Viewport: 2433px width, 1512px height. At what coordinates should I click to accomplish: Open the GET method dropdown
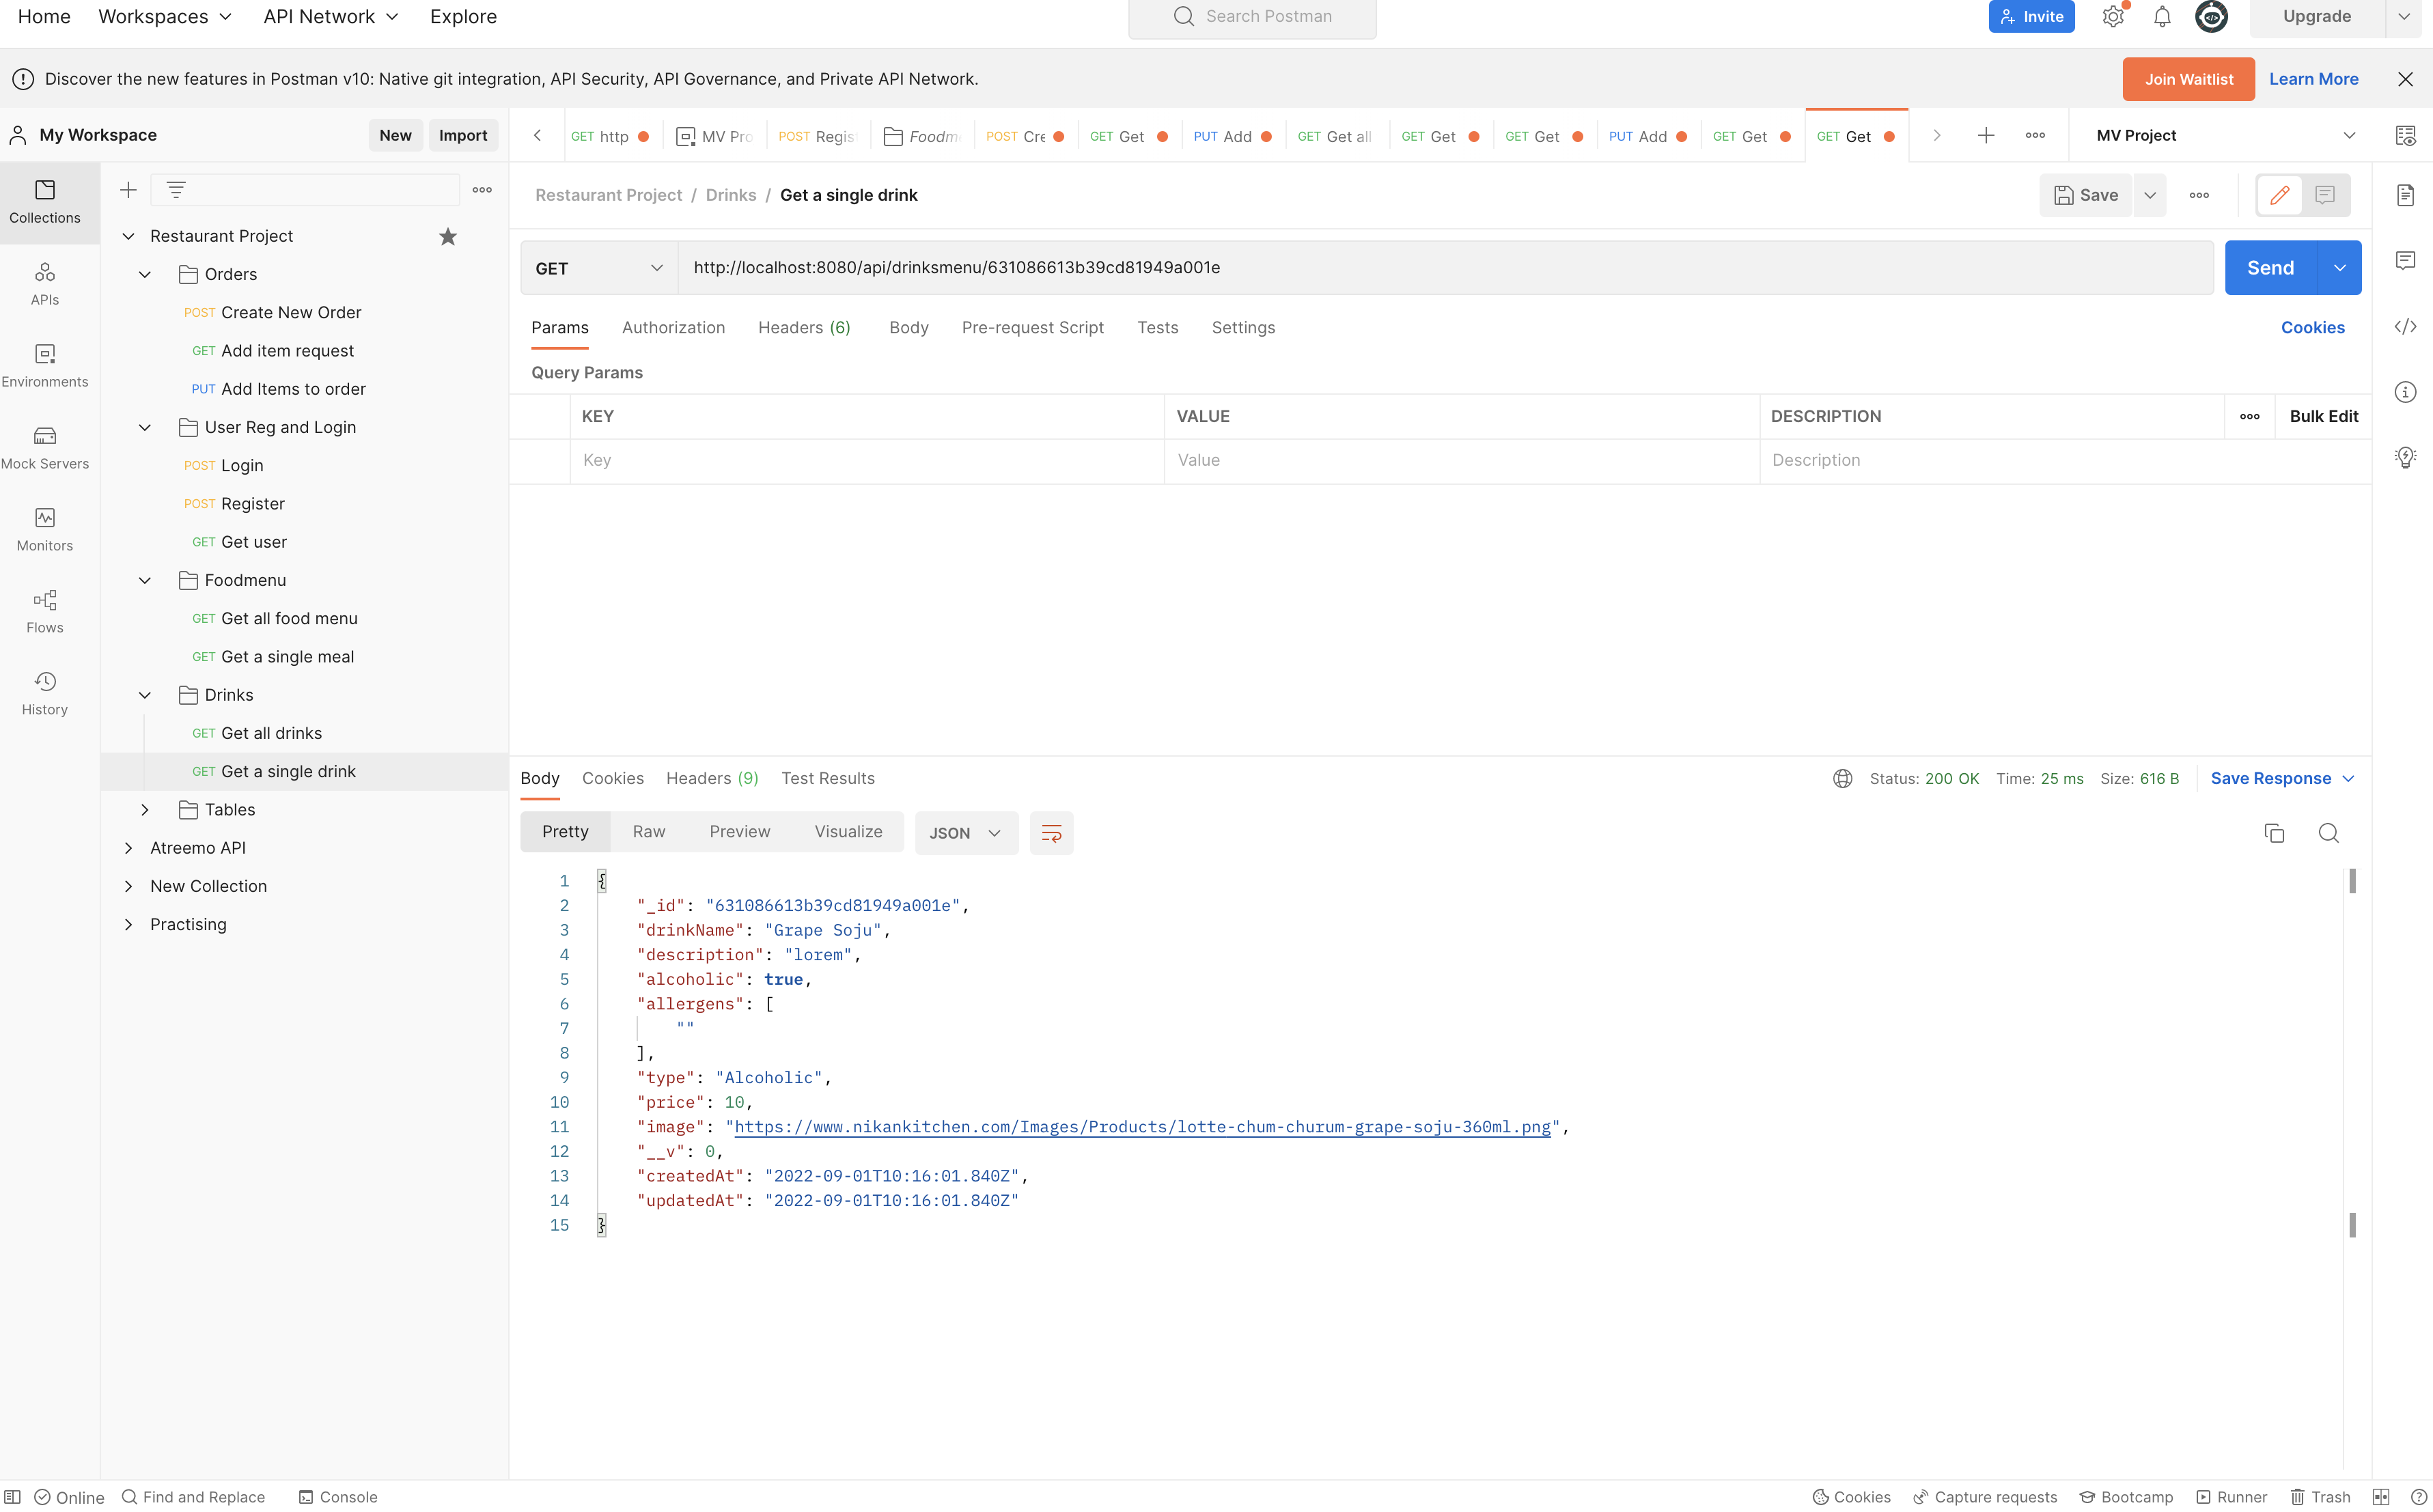click(x=599, y=268)
